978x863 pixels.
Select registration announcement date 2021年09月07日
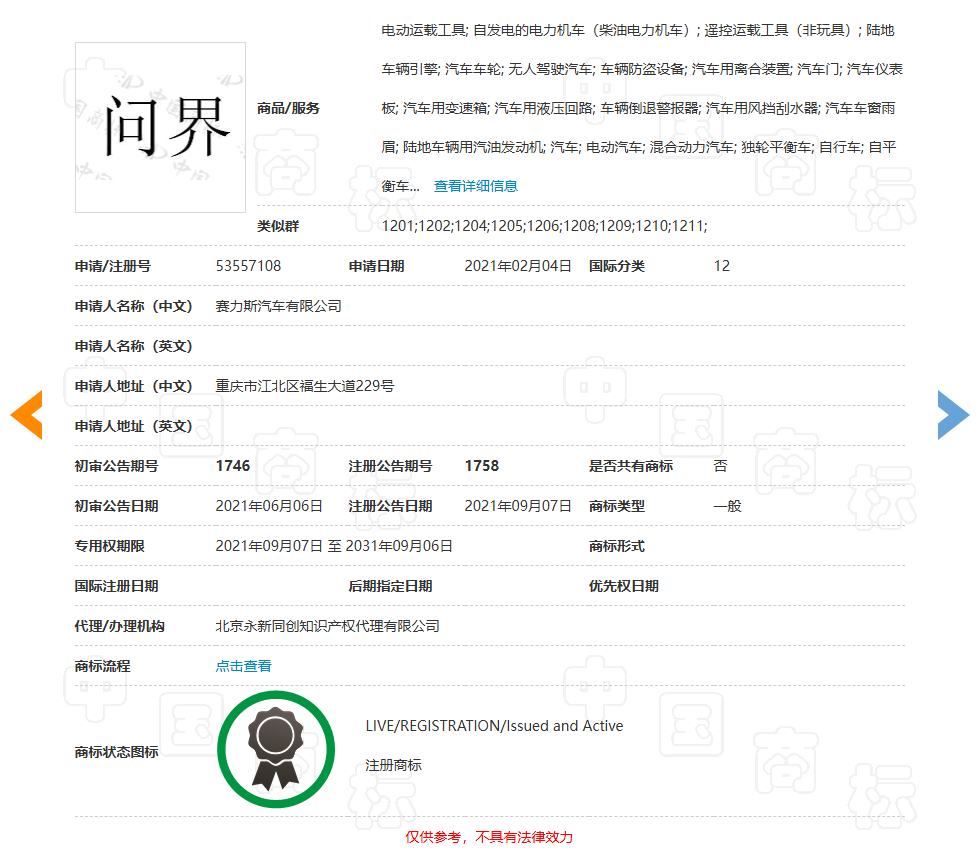[x=518, y=506]
